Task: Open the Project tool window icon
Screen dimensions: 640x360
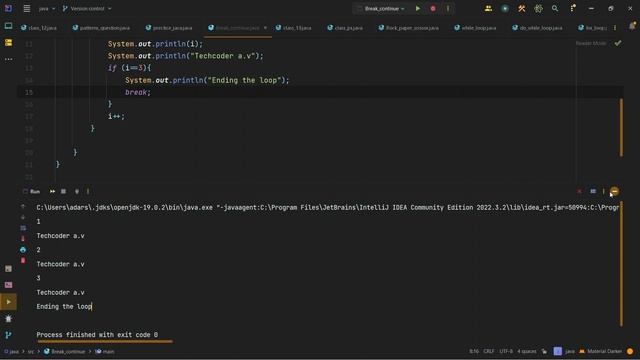Action: click(x=8, y=26)
